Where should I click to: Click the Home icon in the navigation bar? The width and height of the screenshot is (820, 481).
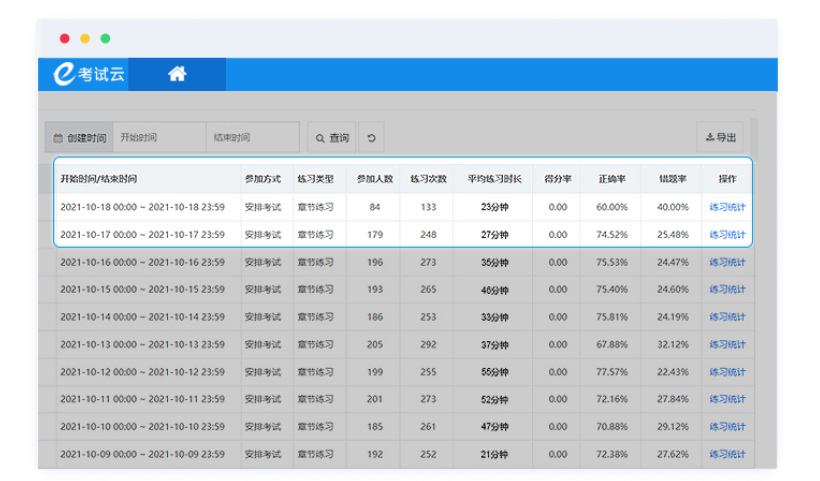pos(177,74)
